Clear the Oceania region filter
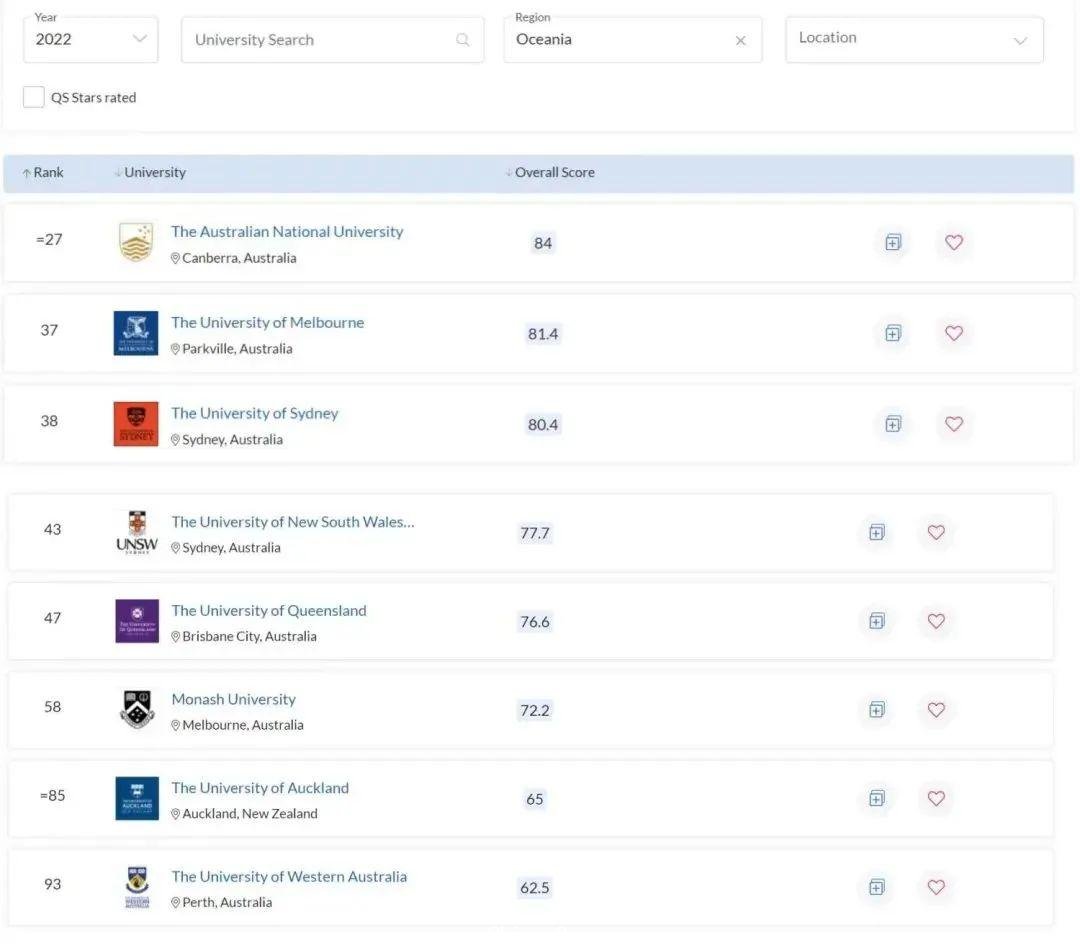This screenshot has width=1080, height=948. [740, 41]
